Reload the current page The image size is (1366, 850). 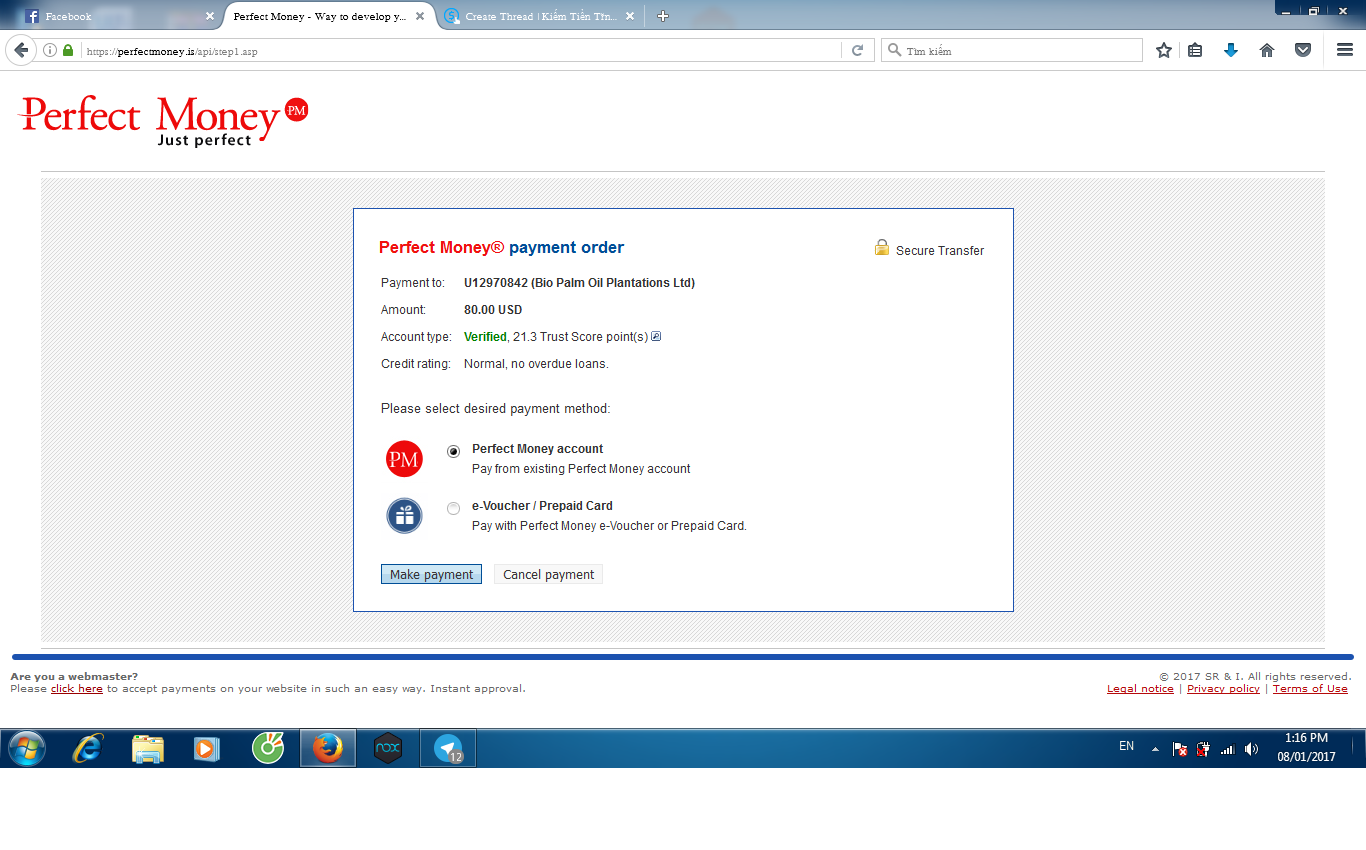coord(857,50)
